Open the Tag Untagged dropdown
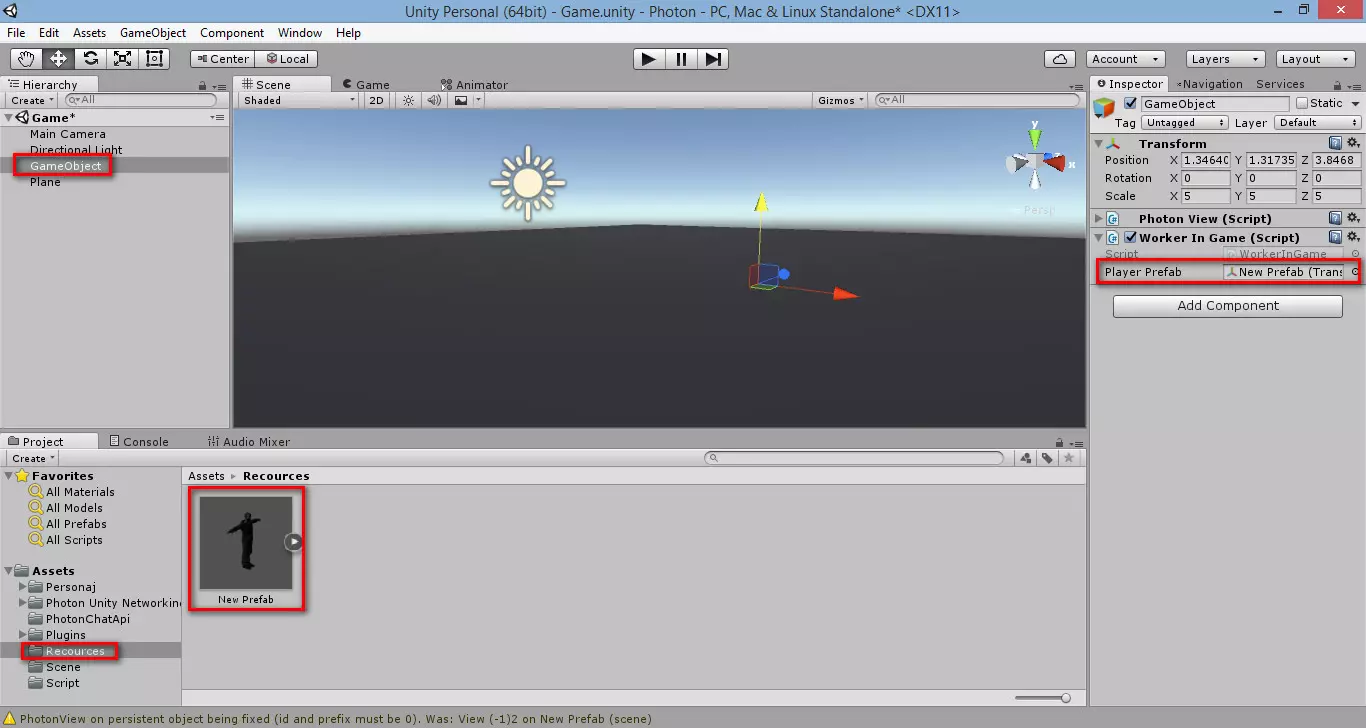 coord(1185,123)
